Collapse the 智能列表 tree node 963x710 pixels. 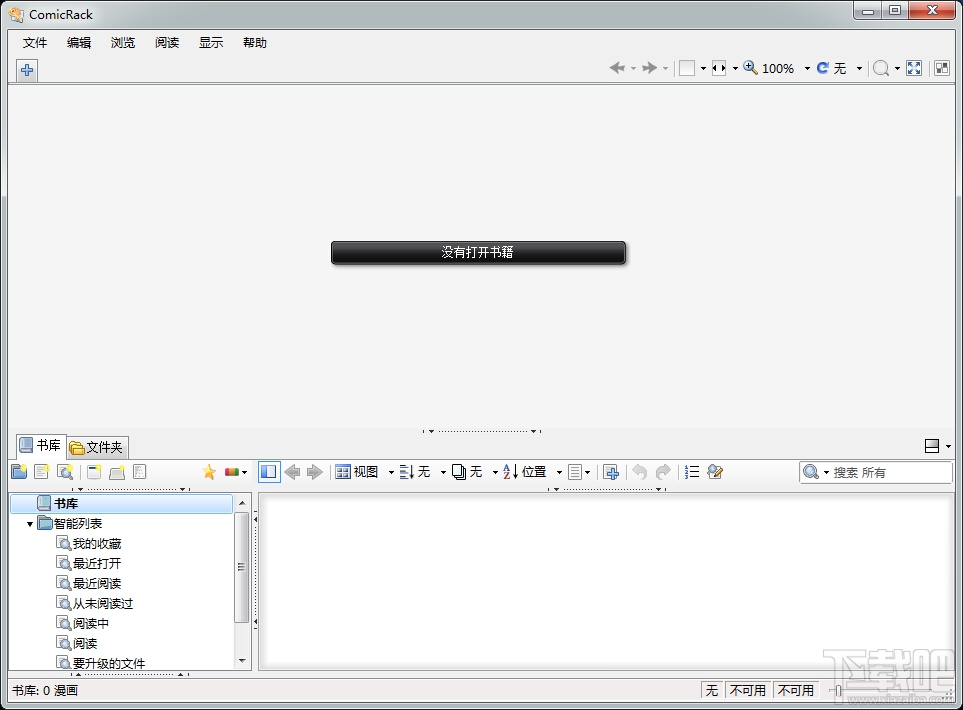click(x=29, y=524)
